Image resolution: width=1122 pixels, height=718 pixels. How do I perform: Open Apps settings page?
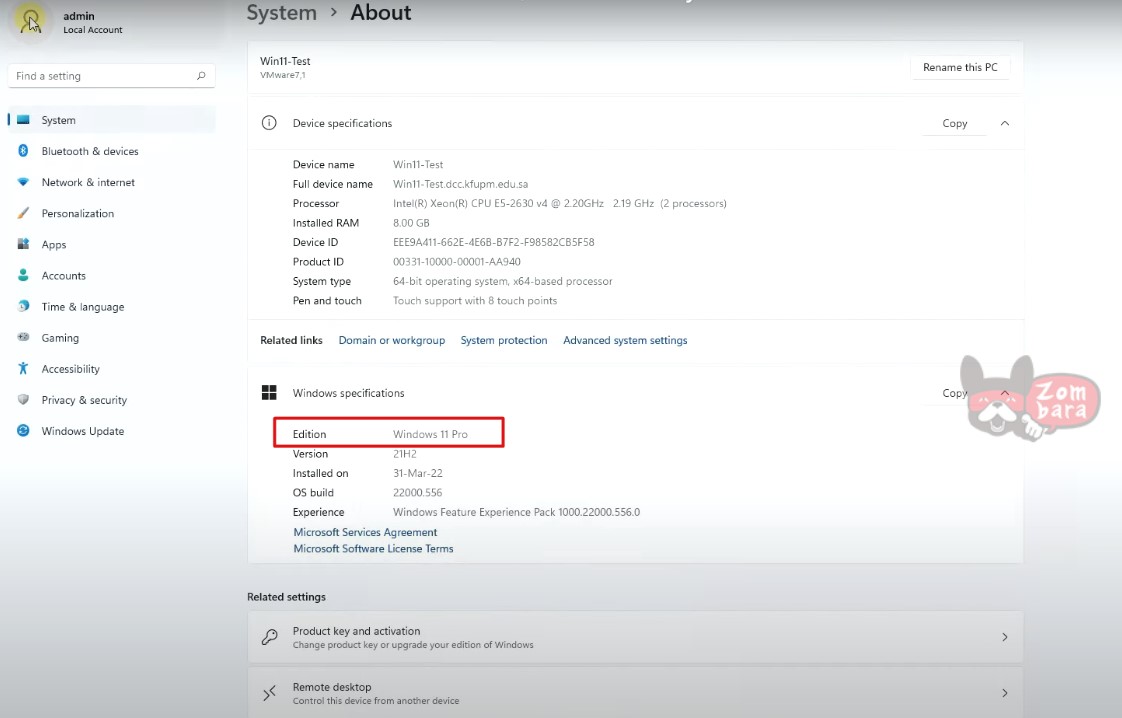[111, 244]
